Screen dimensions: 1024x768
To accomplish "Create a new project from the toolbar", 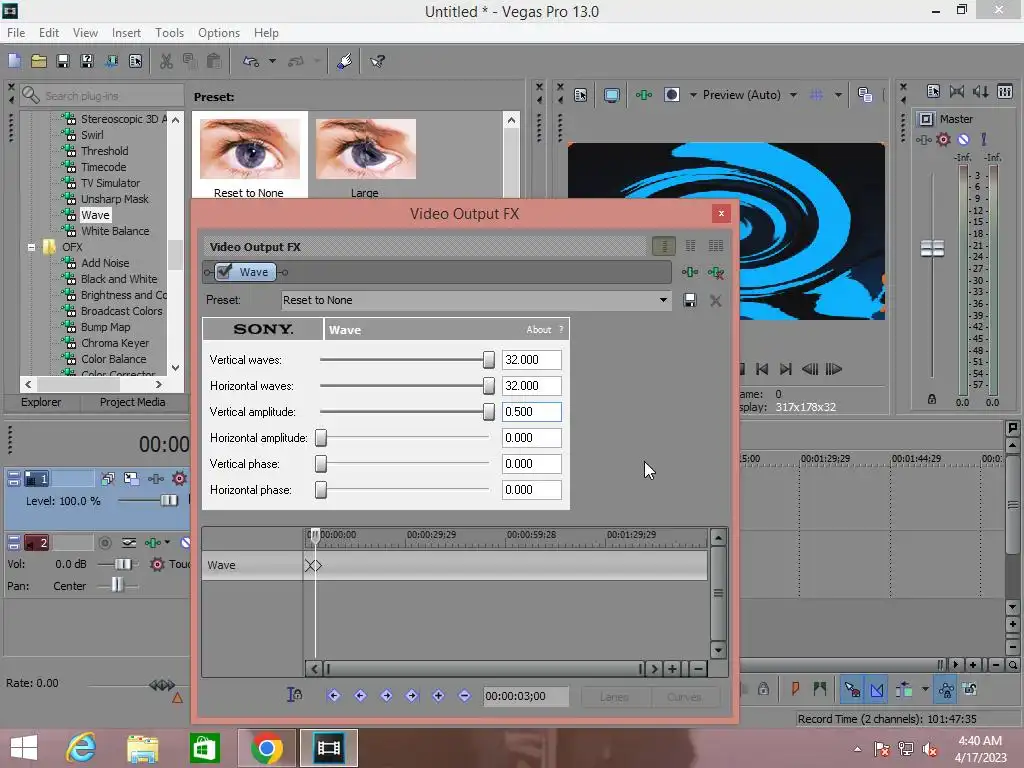I will pyautogui.click(x=14, y=61).
